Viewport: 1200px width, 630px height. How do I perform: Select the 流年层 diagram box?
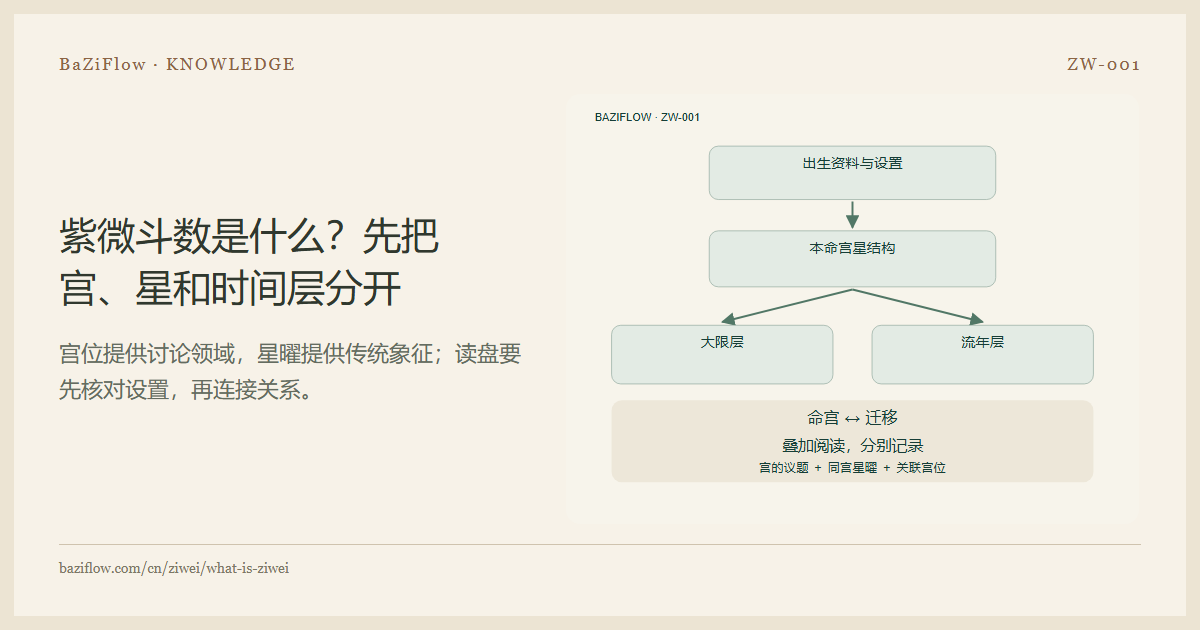click(982, 354)
